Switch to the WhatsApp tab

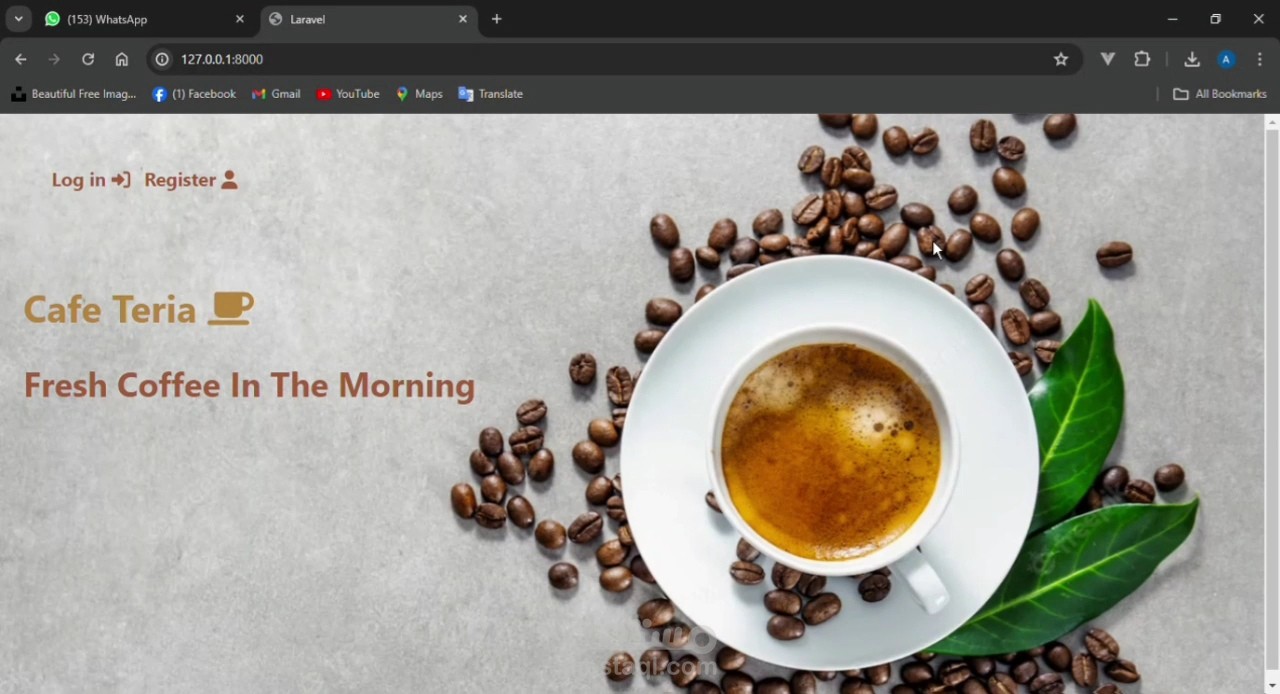click(x=145, y=19)
